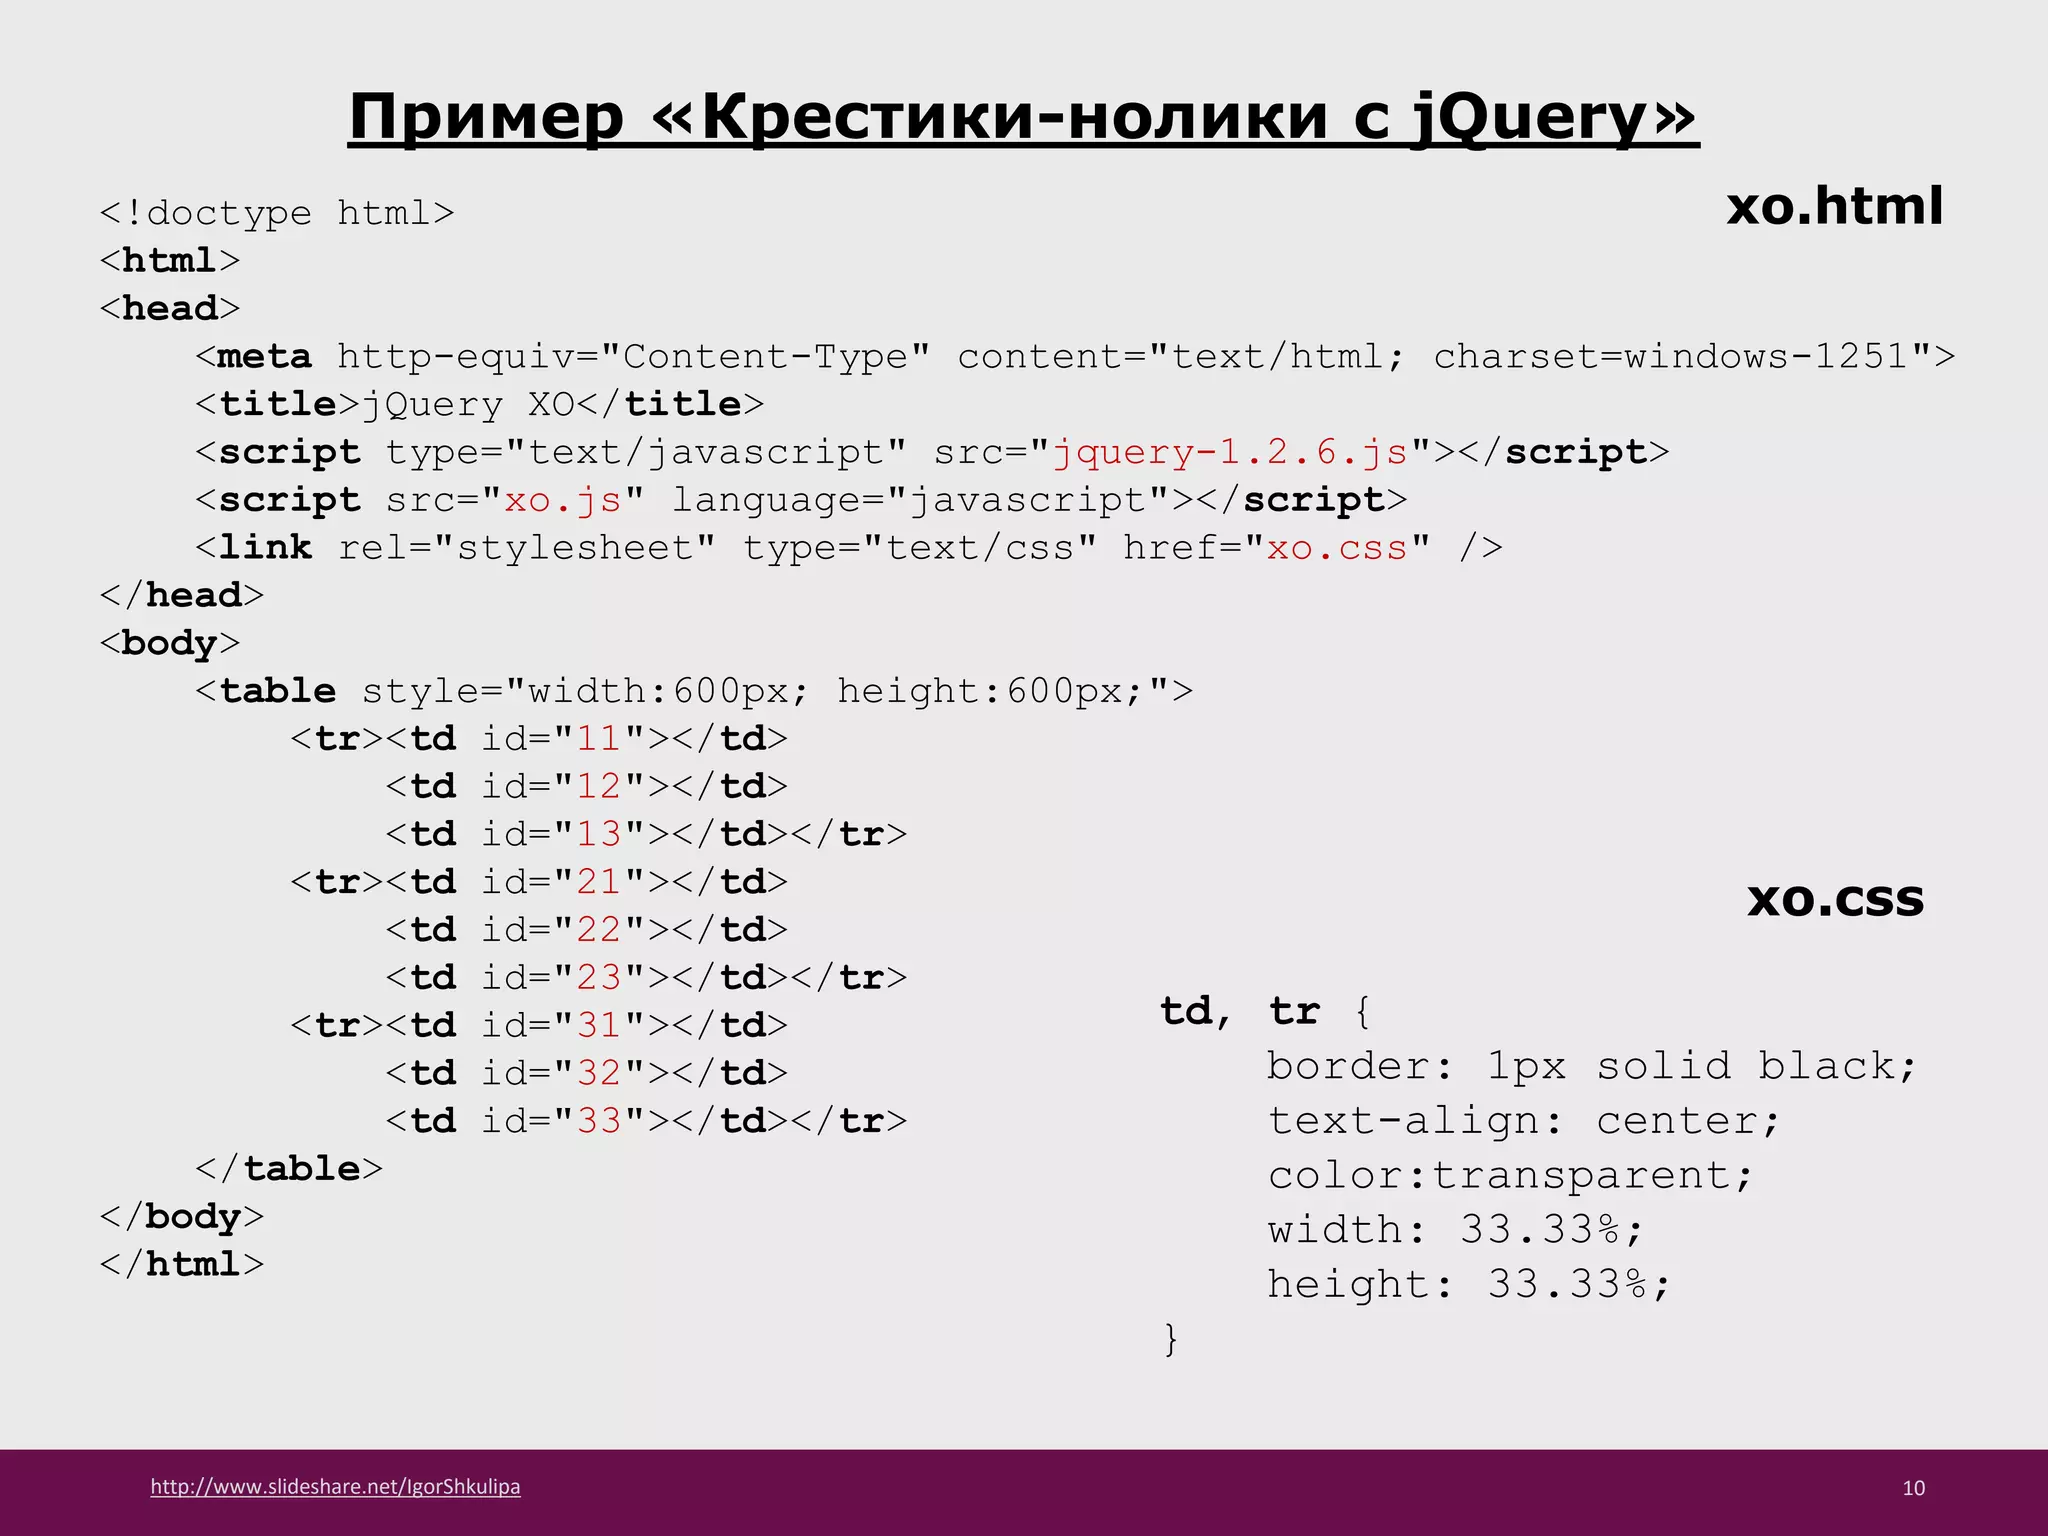Click the td id="13" line
Image resolution: width=2048 pixels, height=1536 pixels.
coord(647,834)
